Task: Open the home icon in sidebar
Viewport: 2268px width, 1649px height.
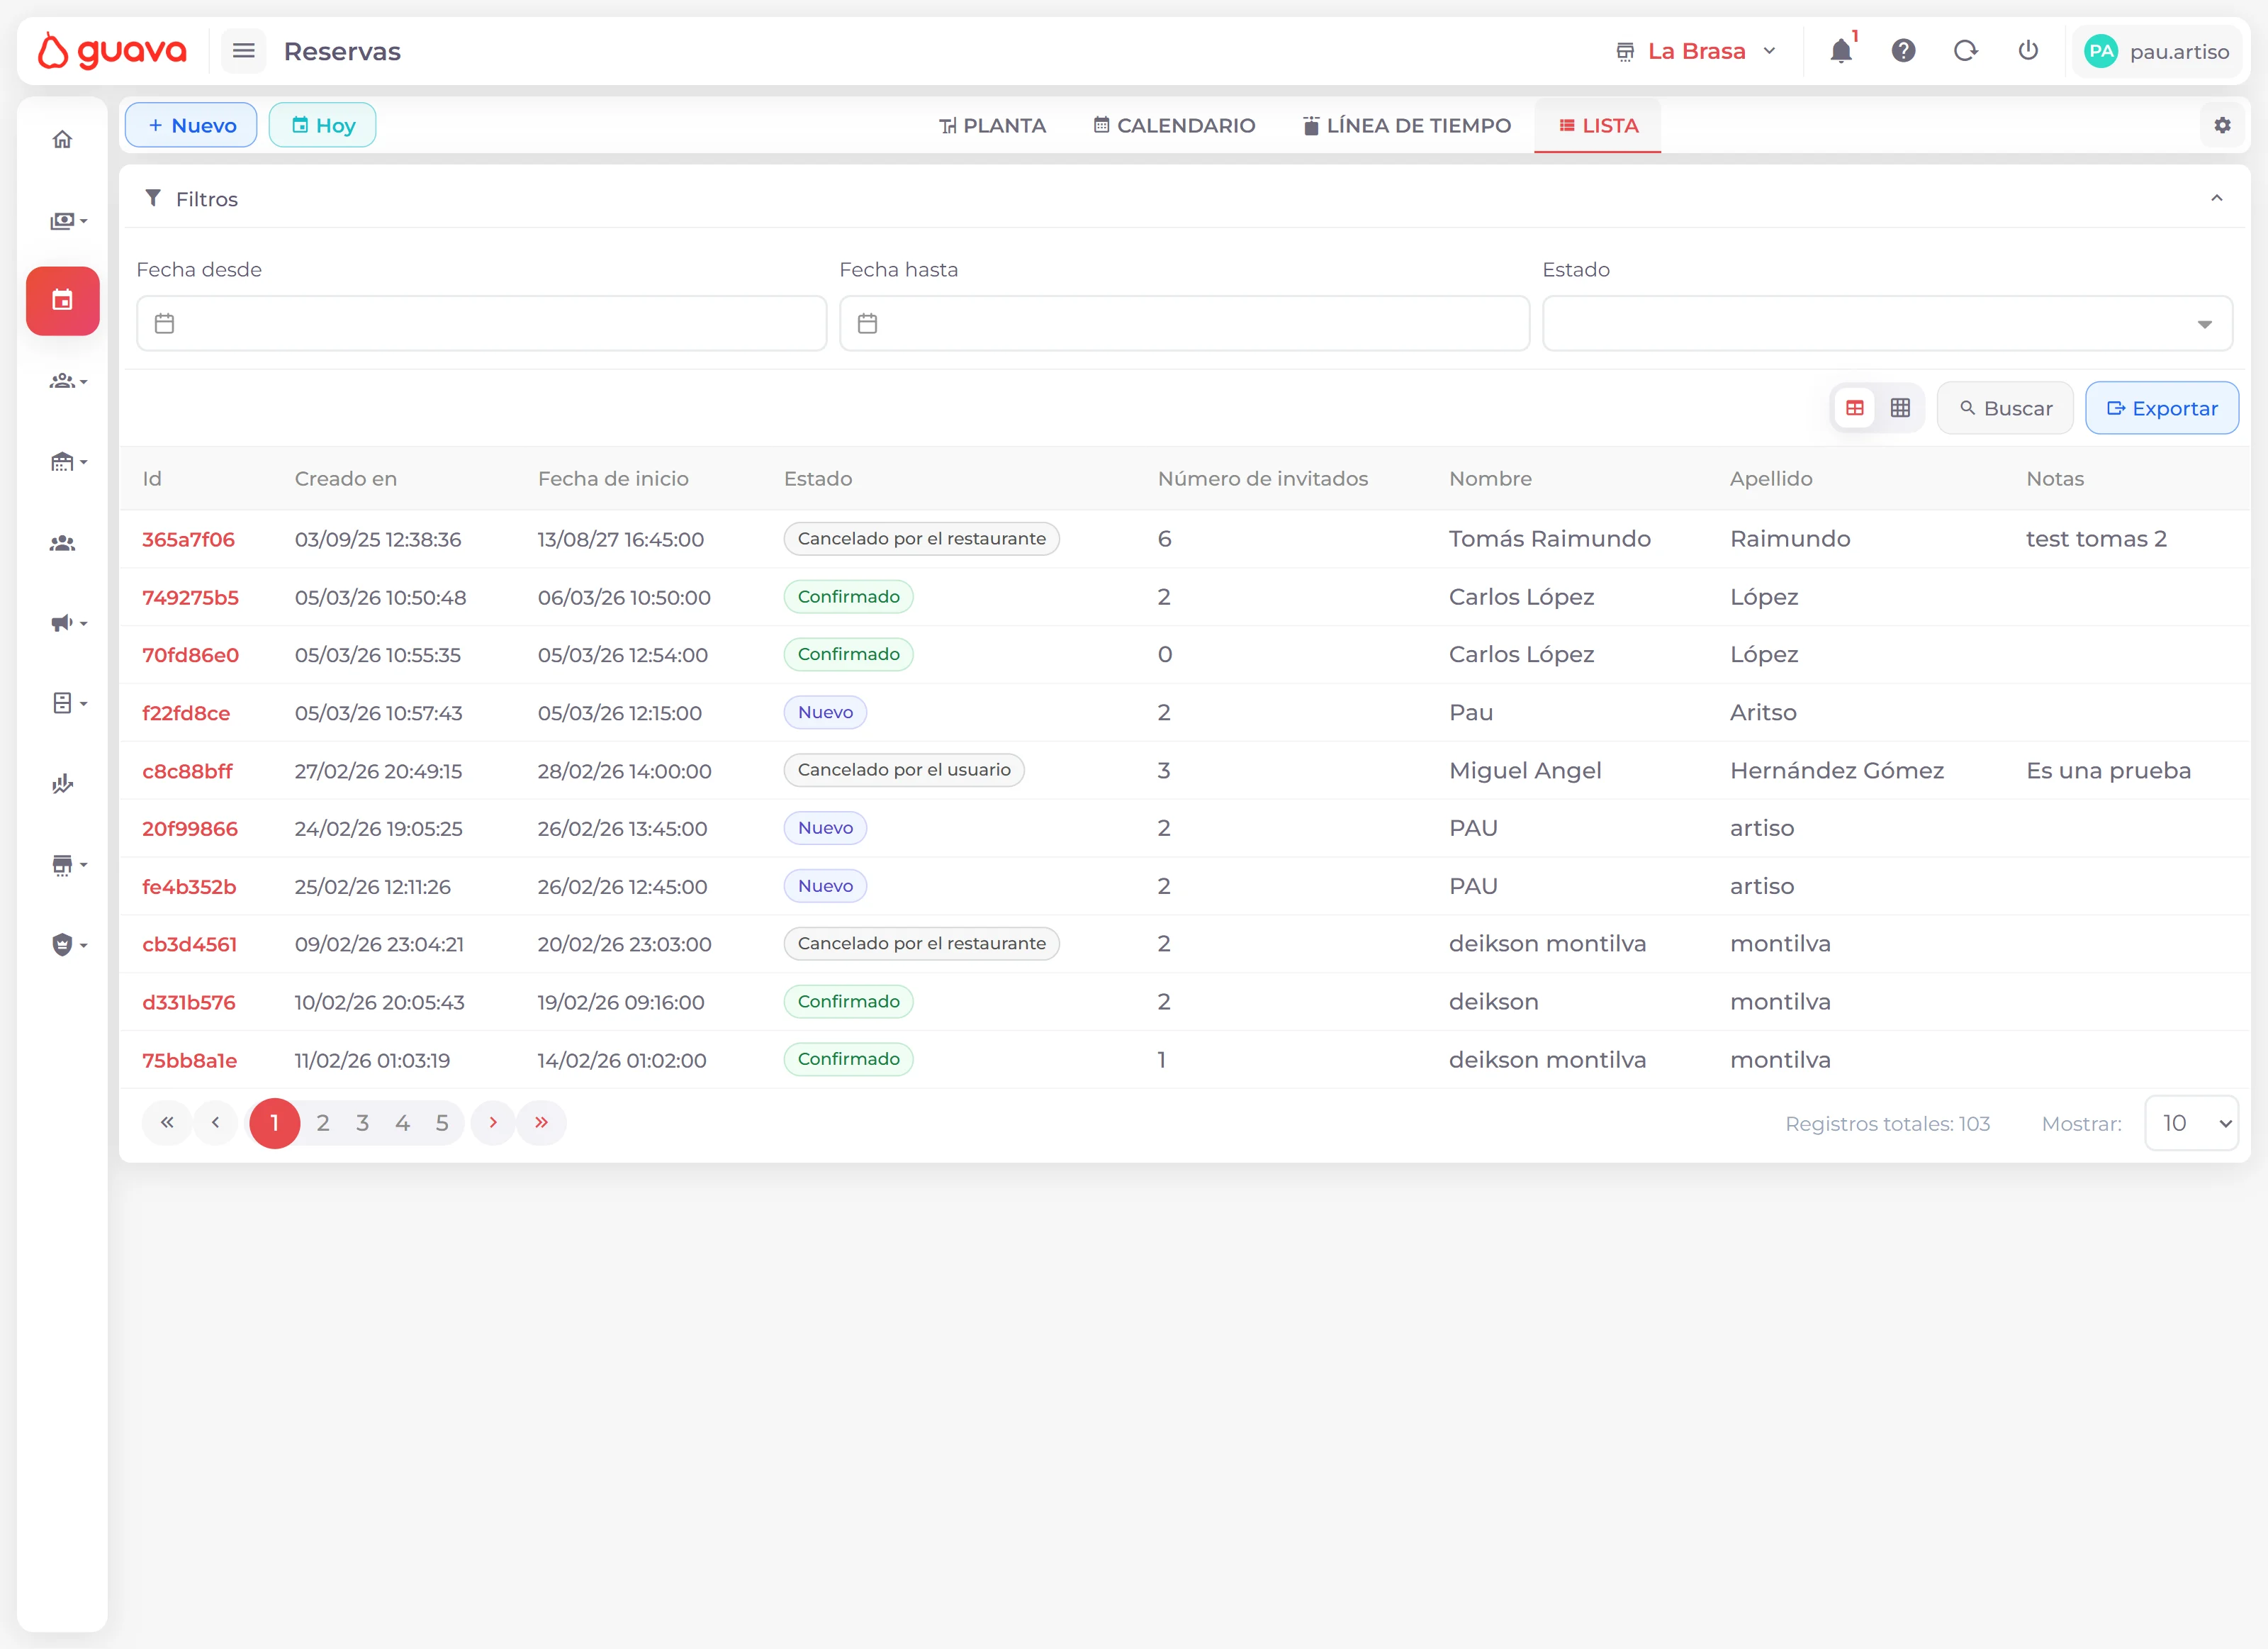Action: tap(62, 139)
